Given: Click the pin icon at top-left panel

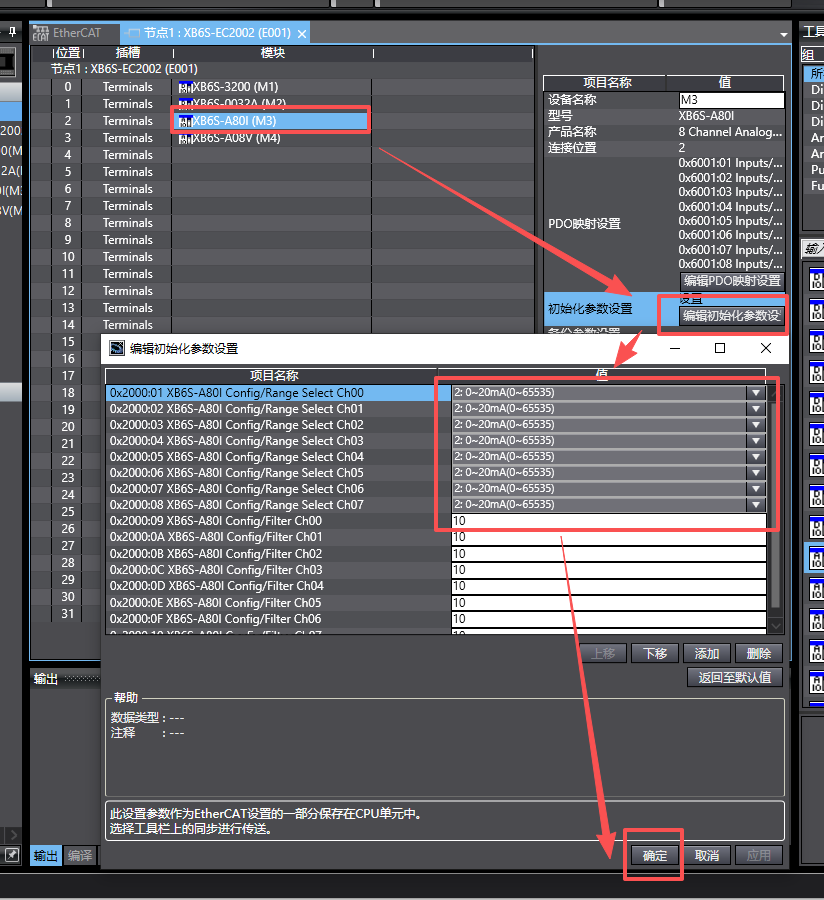Looking at the screenshot, I should pyautogui.click(x=12, y=32).
